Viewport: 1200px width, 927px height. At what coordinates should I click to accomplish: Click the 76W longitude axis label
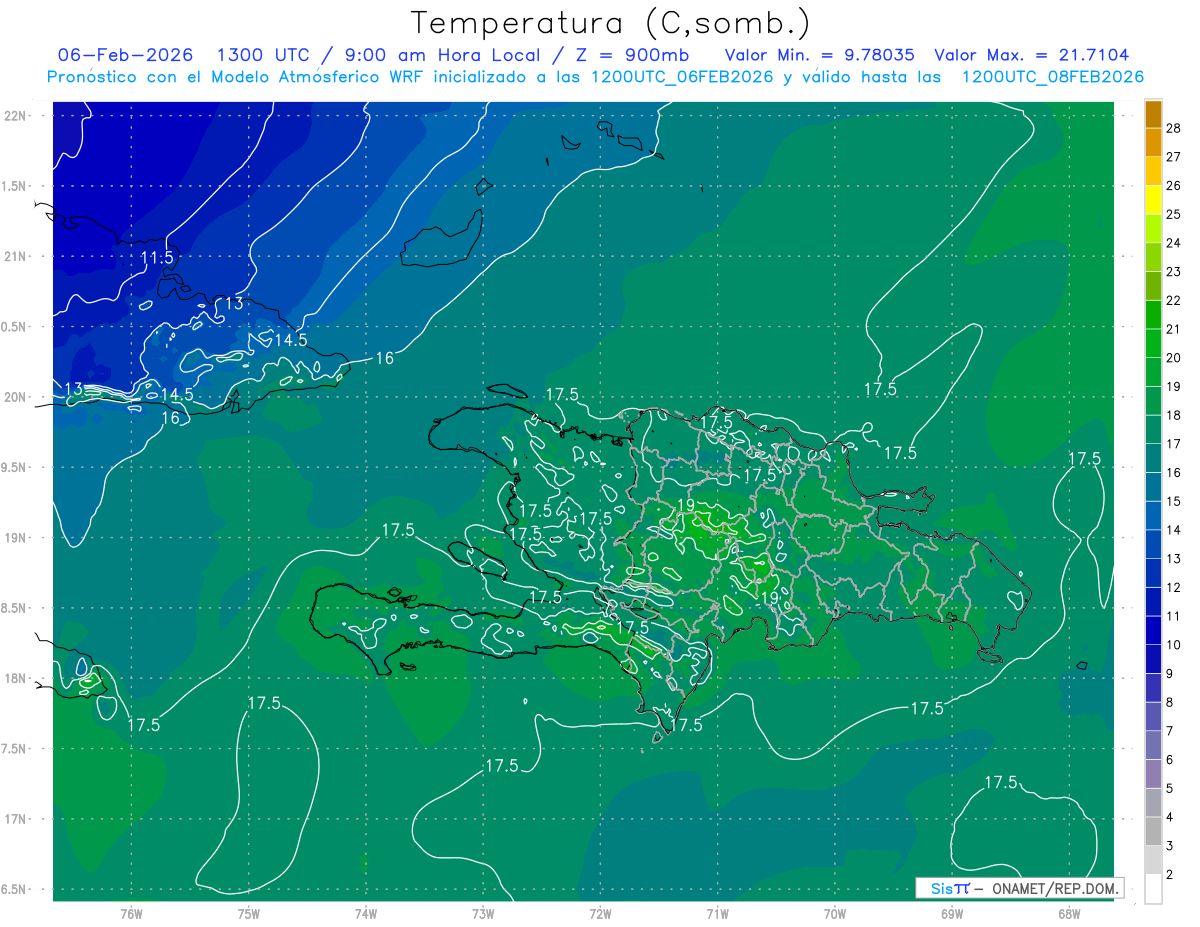tap(131, 914)
